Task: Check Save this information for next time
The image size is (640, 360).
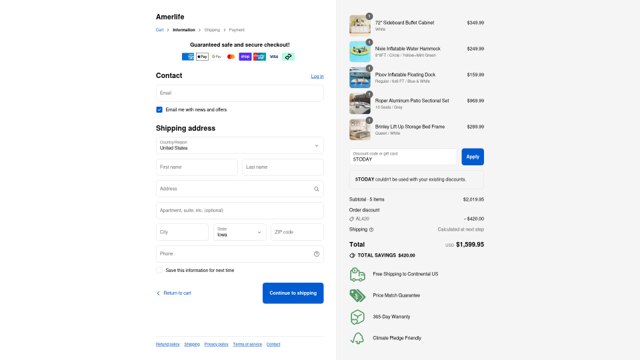Action: [x=159, y=270]
